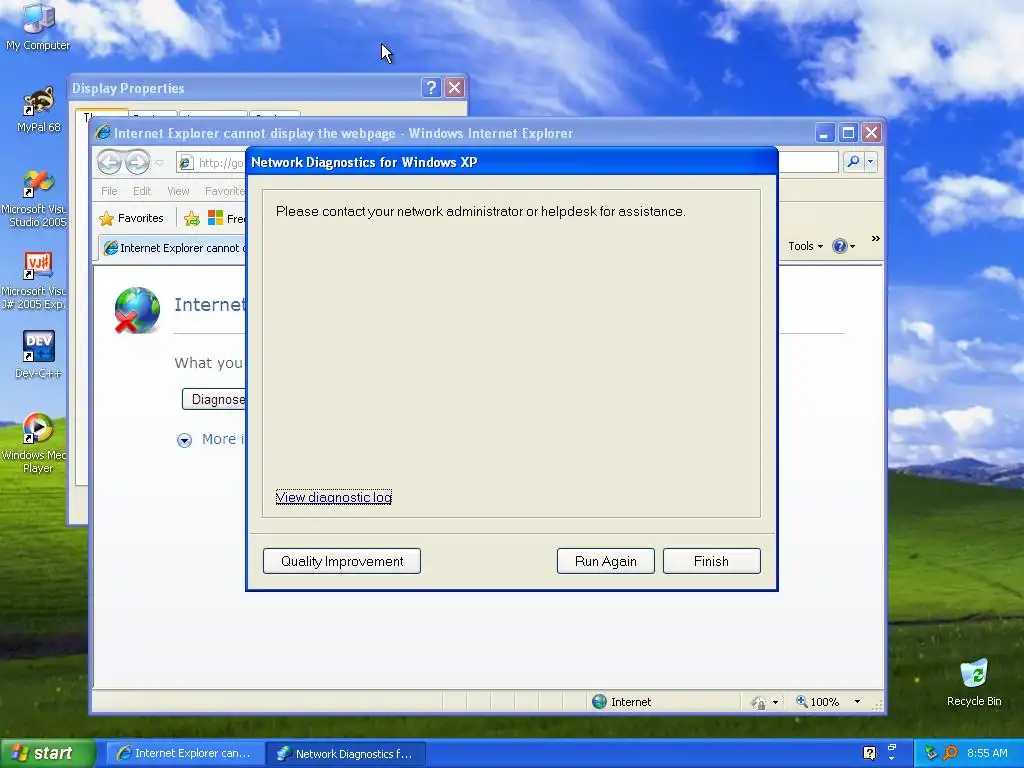
Task: Select the Internet Explorer cannot display tab
Action: (173, 248)
